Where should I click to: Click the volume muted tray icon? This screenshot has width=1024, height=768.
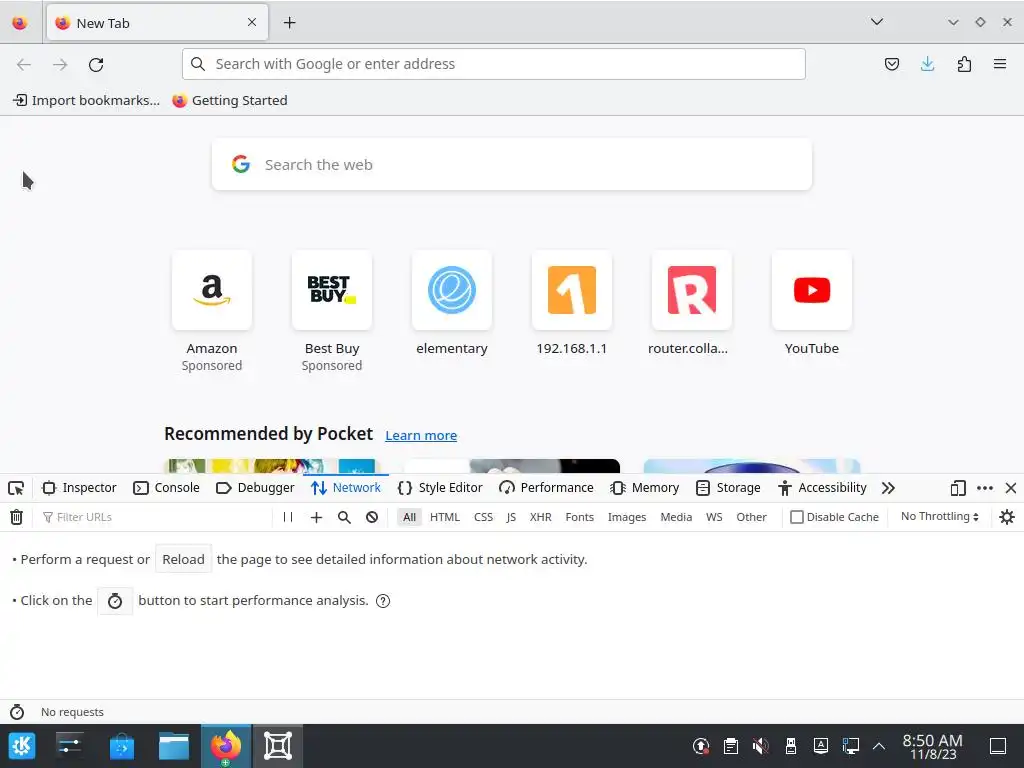[760, 746]
